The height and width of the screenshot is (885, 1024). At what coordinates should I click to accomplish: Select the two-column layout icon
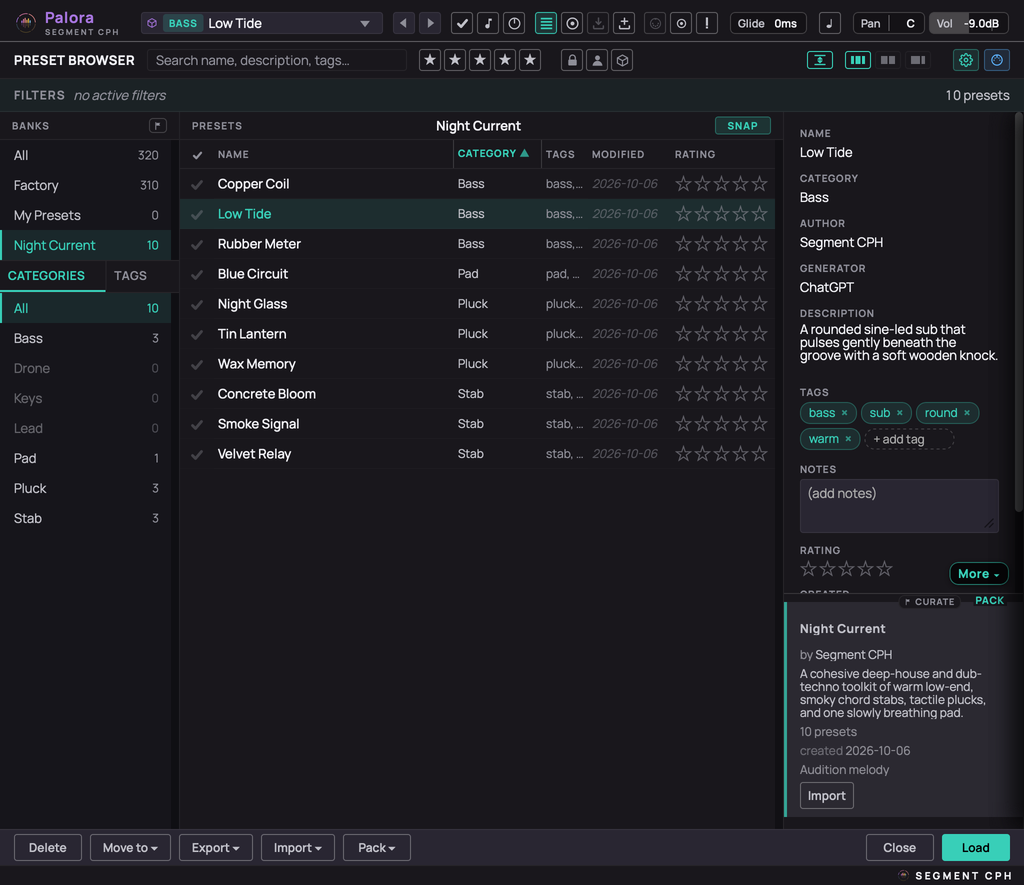[888, 60]
